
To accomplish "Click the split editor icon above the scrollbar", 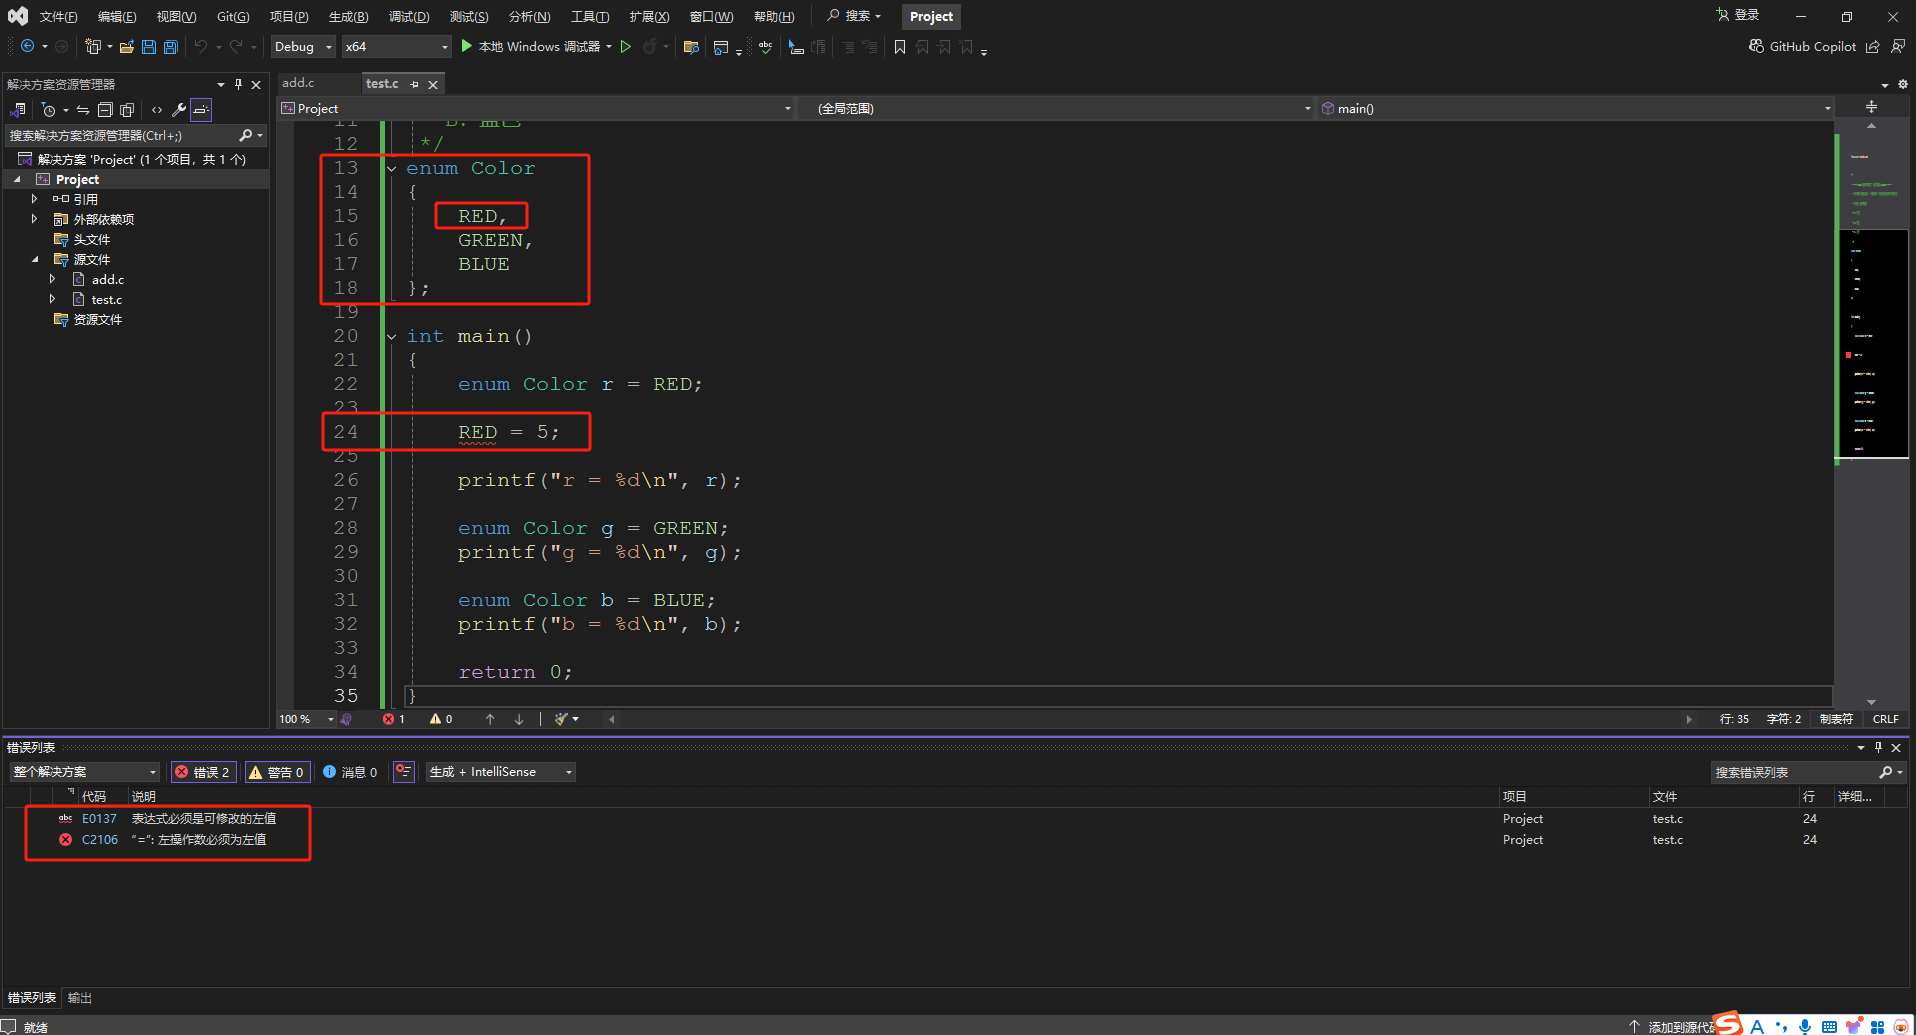I will click(x=1871, y=107).
